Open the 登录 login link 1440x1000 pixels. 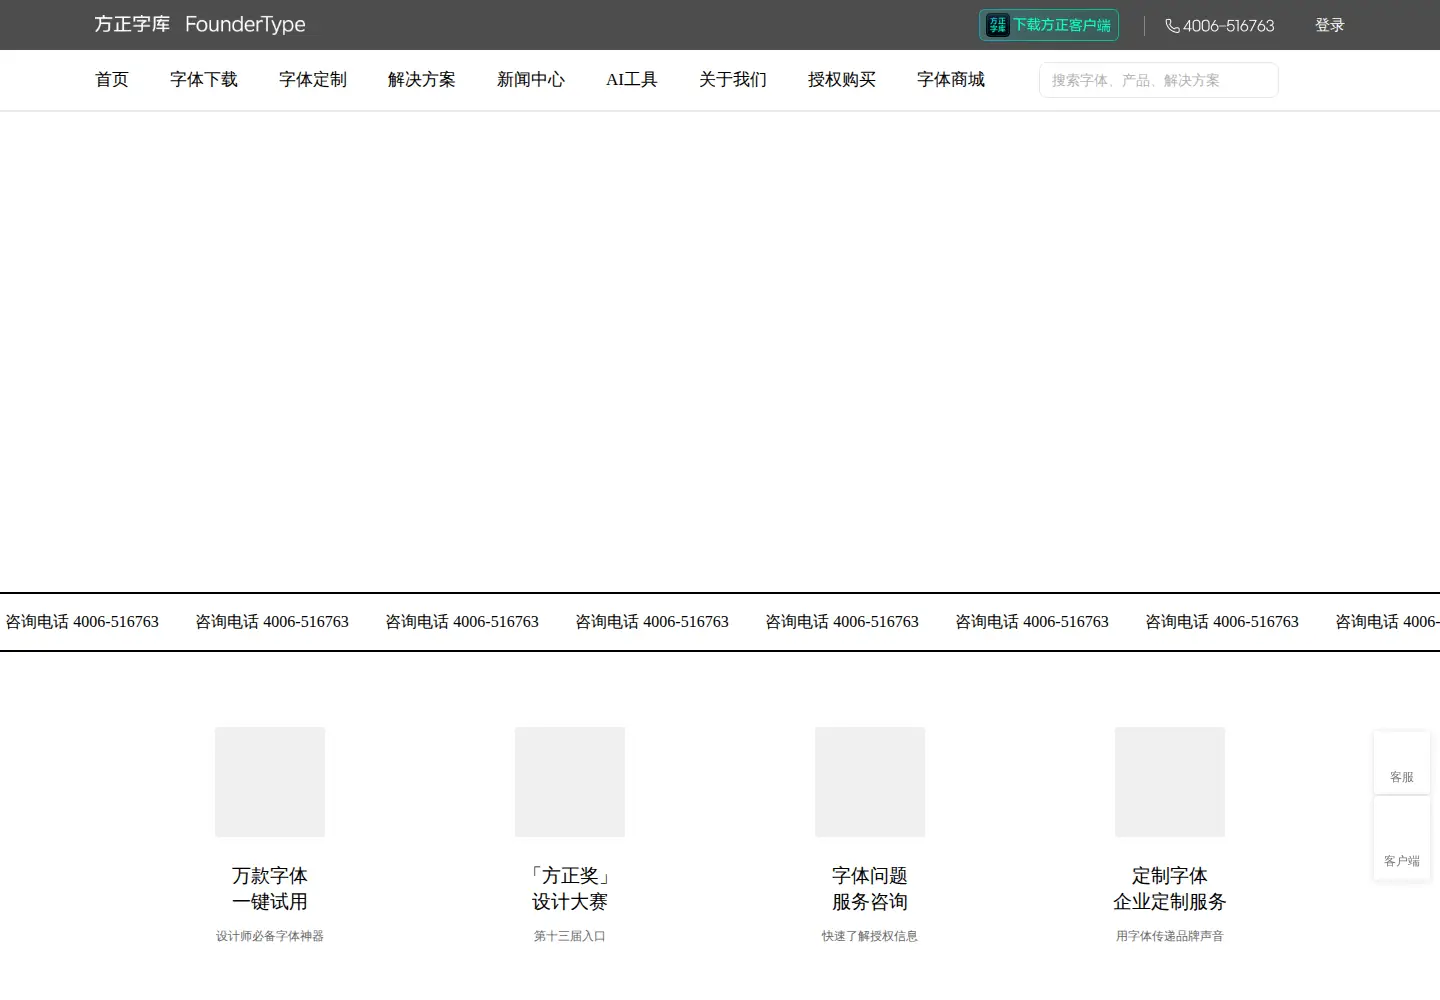(x=1329, y=25)
